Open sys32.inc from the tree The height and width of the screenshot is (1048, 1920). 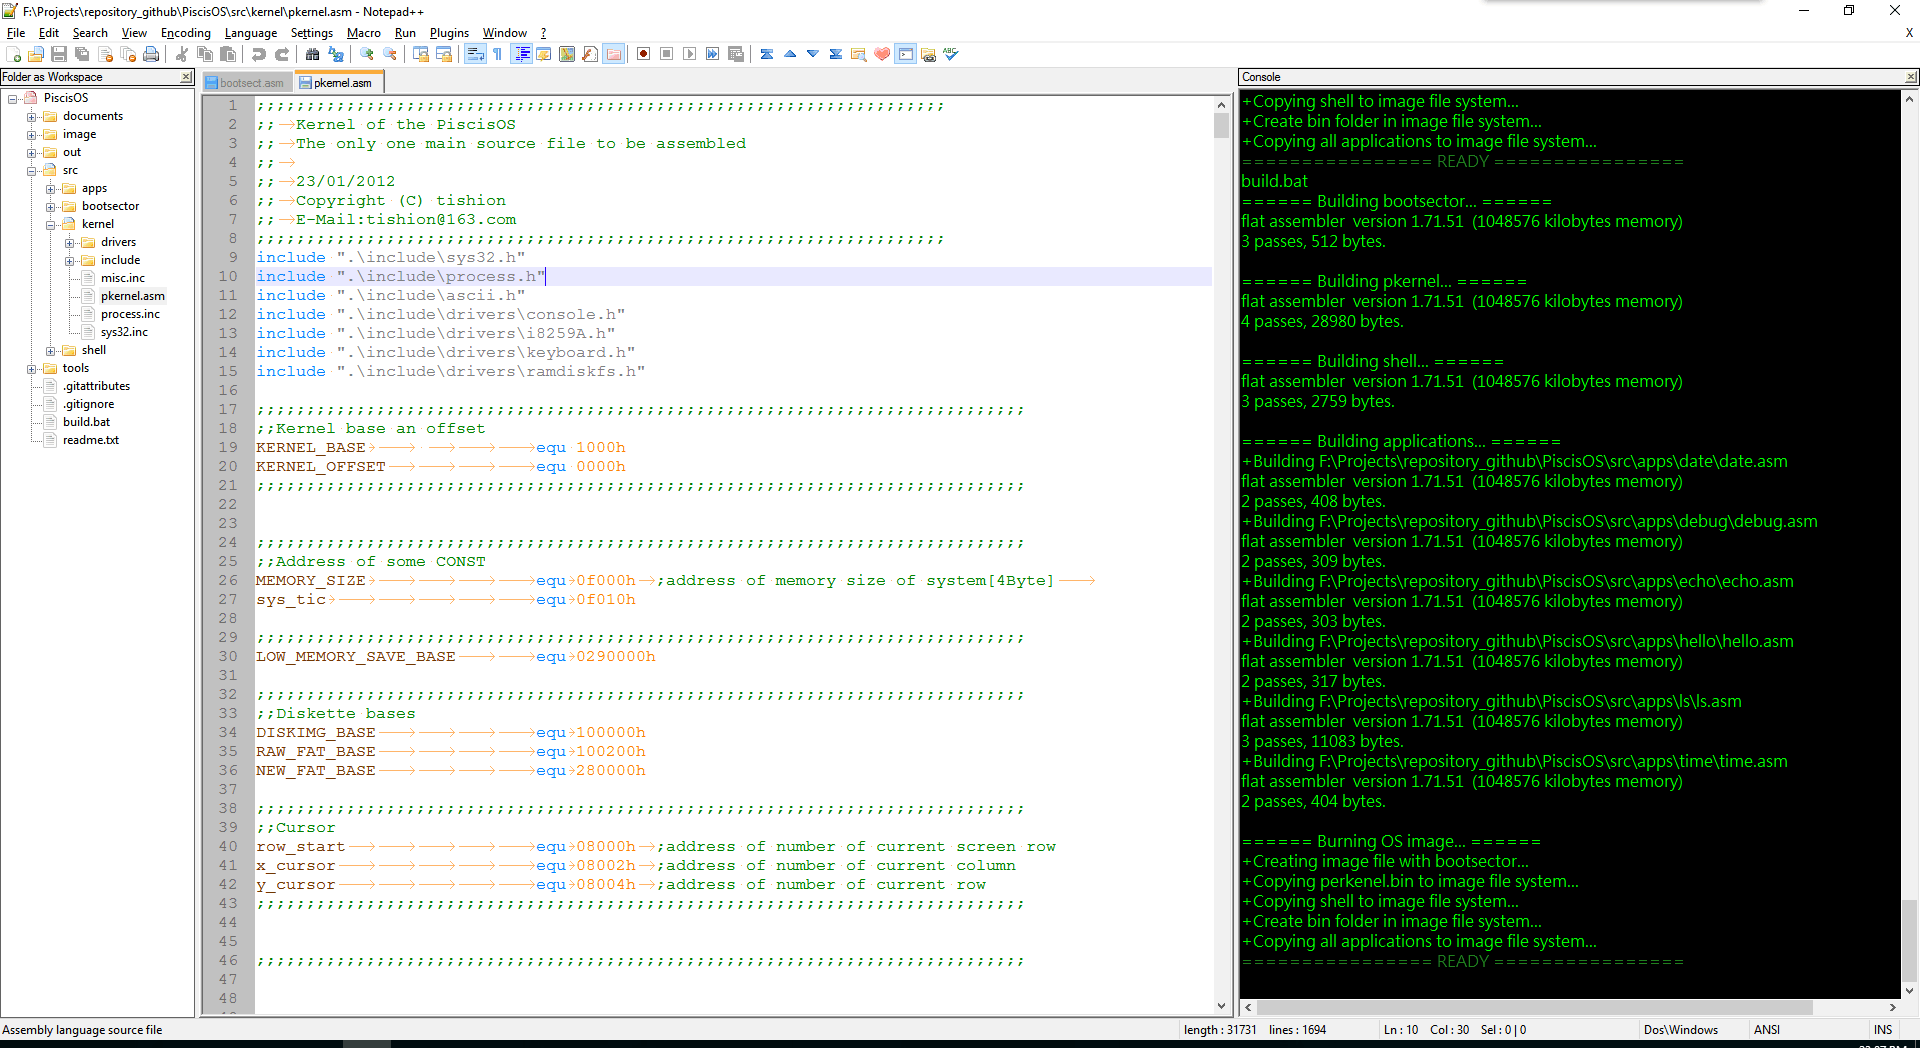(124, 332)
